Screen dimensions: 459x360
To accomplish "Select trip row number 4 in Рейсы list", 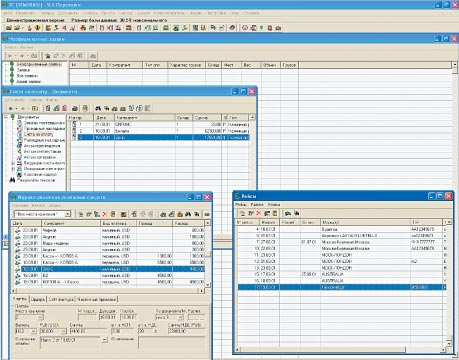I will [x=341, y=229].
